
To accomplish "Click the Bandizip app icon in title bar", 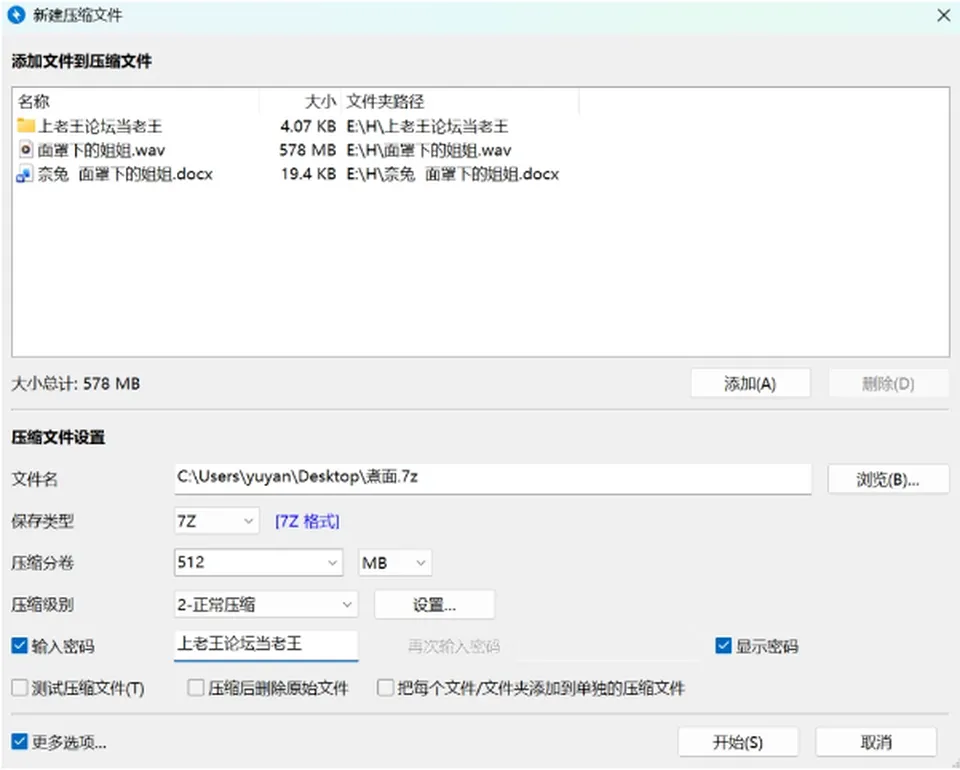I will click(x=17, y=15).
